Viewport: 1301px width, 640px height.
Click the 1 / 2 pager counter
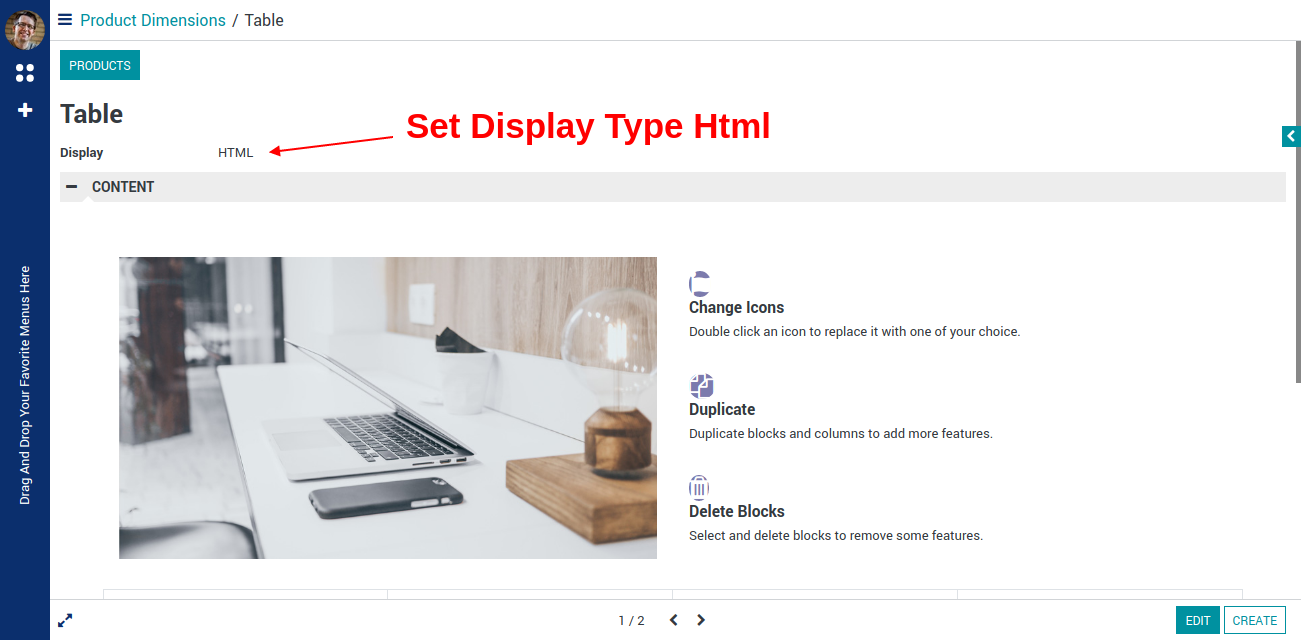point(631,621)
